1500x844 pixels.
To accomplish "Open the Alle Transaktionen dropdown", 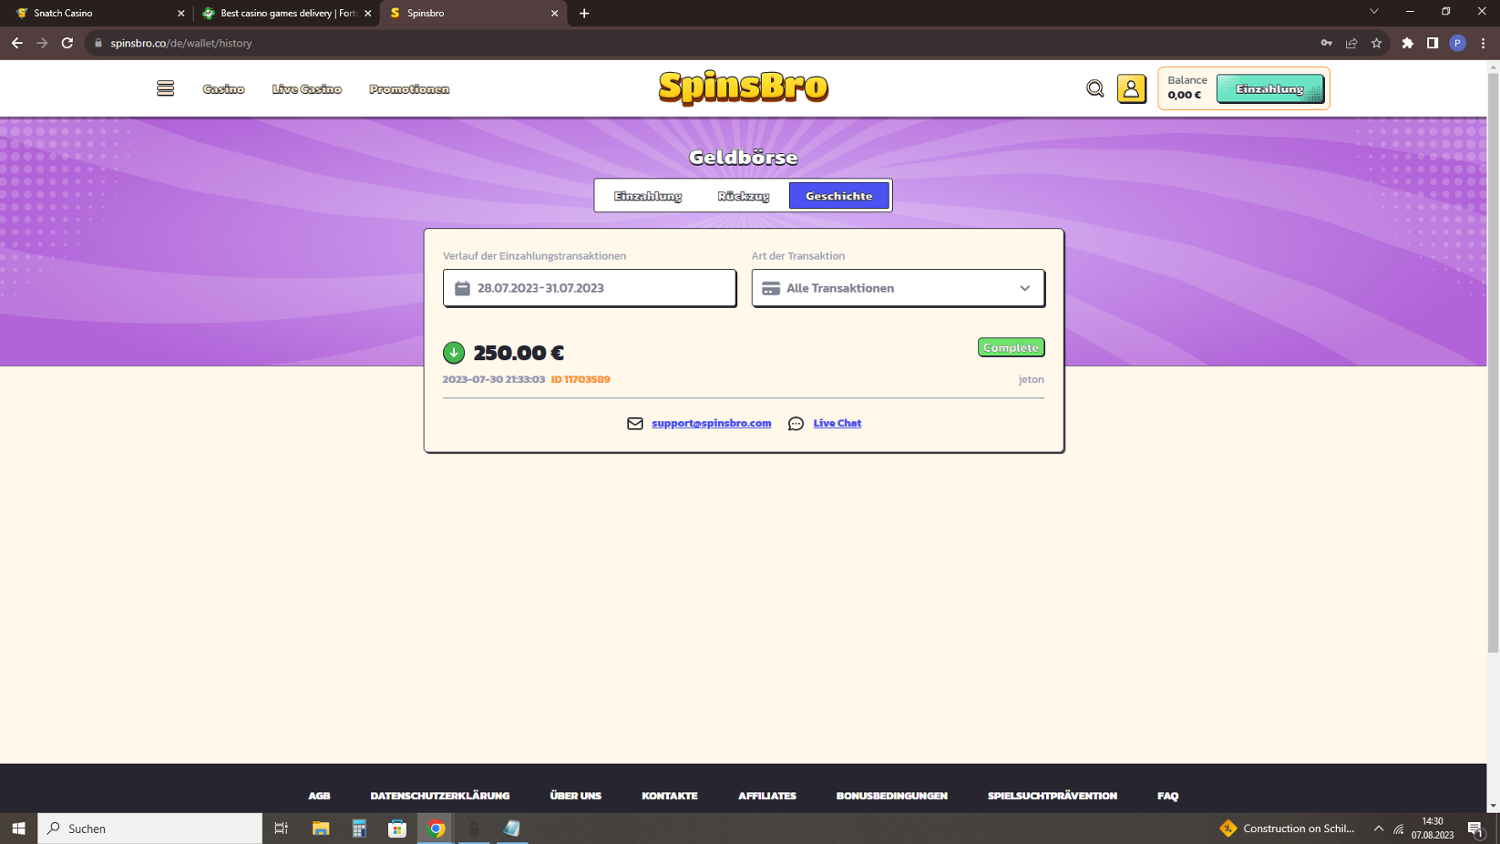I will [897, 287].
